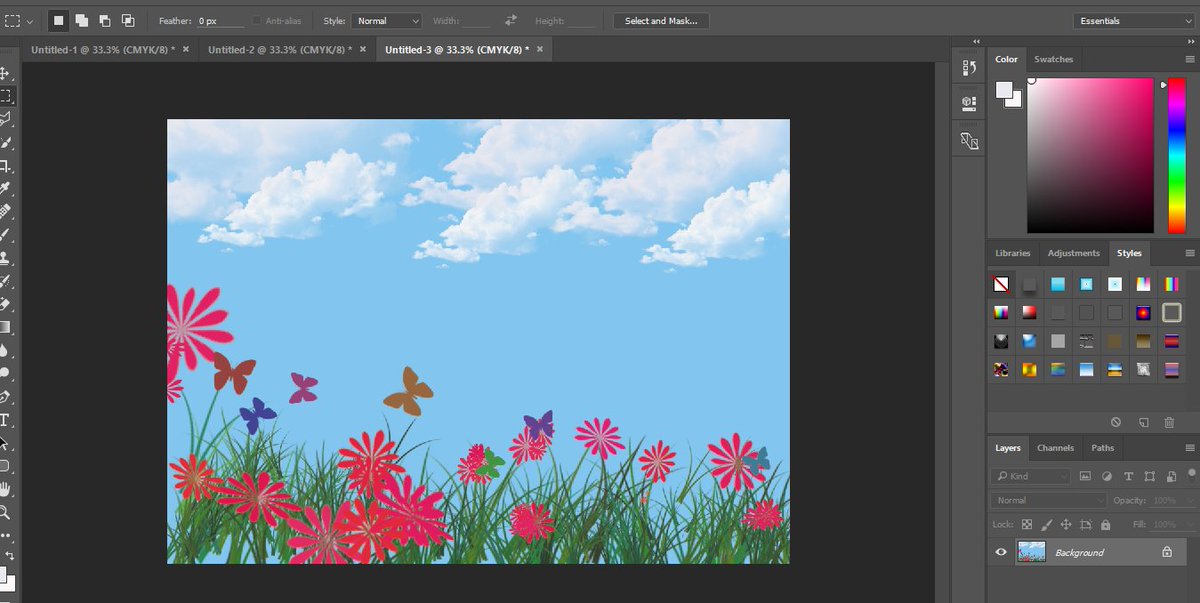This screenshot has width=1200, height=603.
Task: Select the Gradient tool
Action: tap(5, 327)
